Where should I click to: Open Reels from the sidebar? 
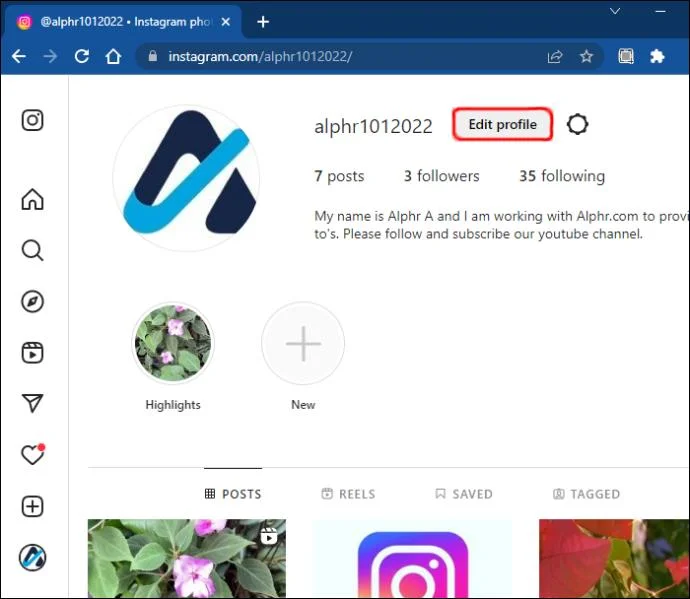33,353
